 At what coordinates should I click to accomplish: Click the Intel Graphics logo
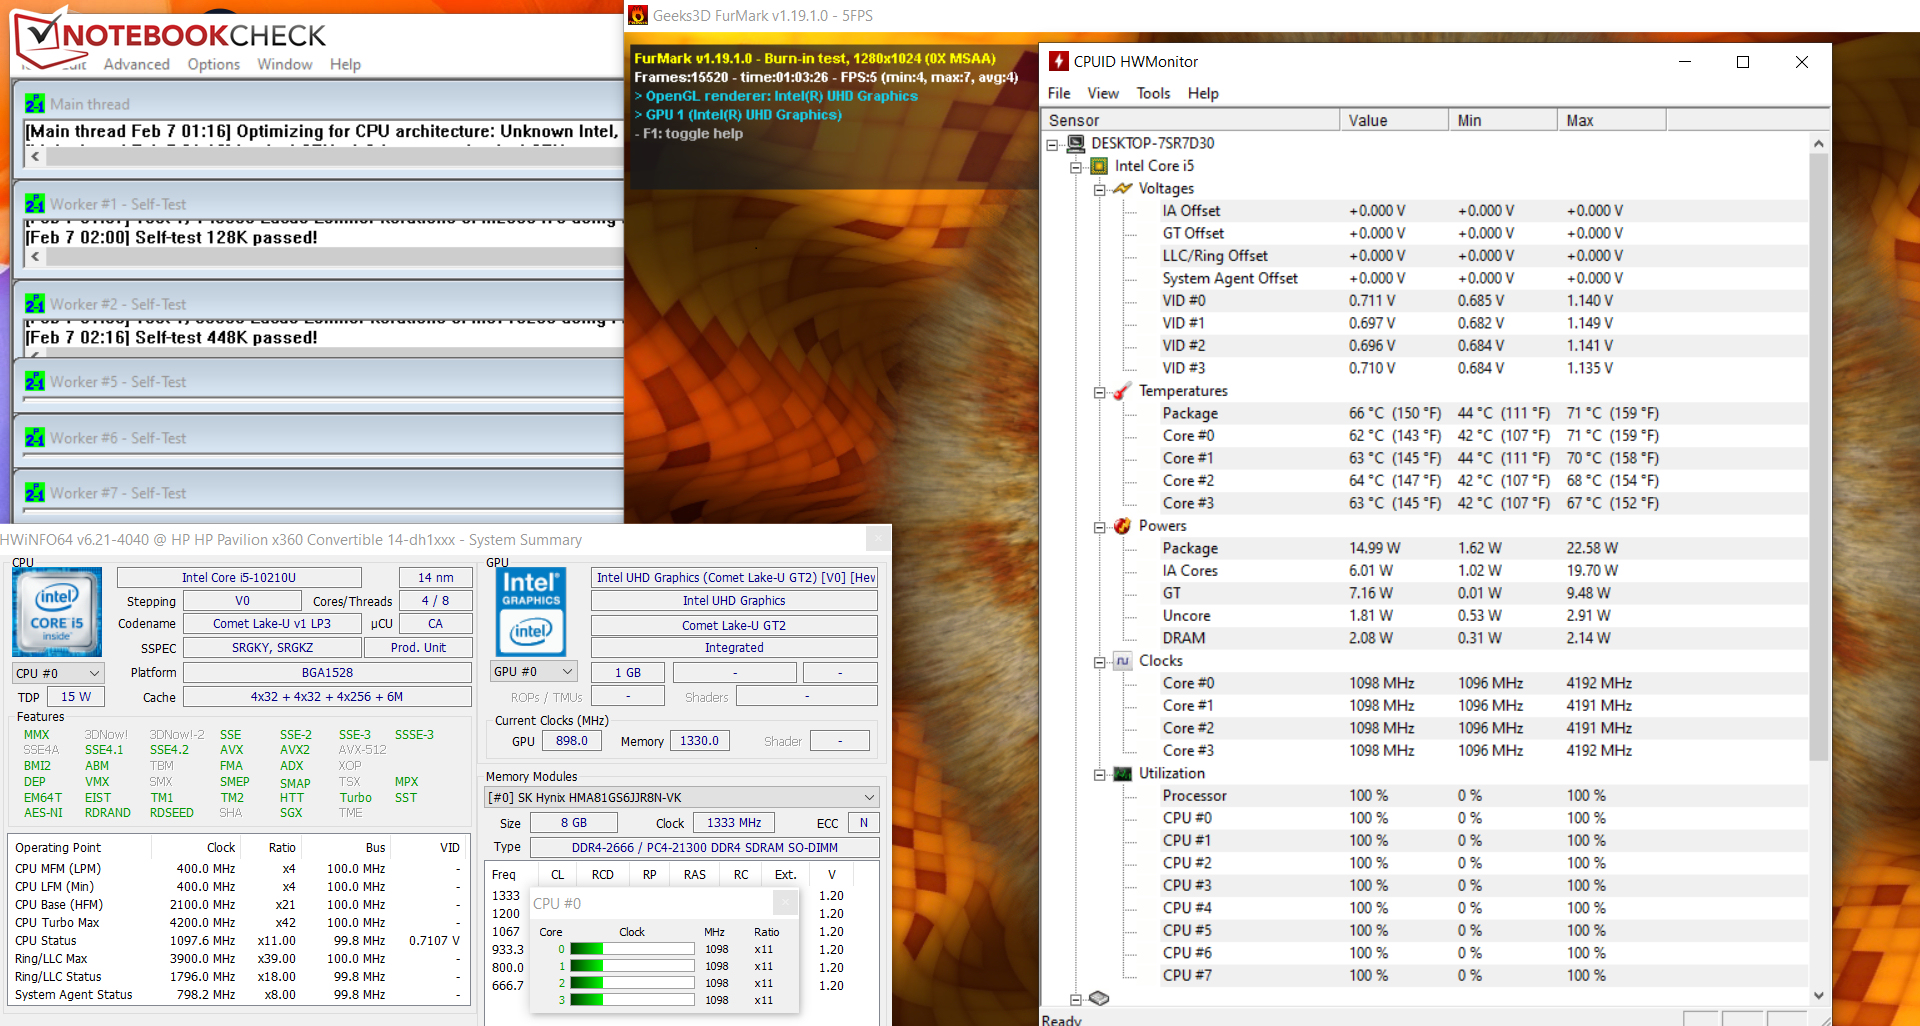[x=531, y=612]
